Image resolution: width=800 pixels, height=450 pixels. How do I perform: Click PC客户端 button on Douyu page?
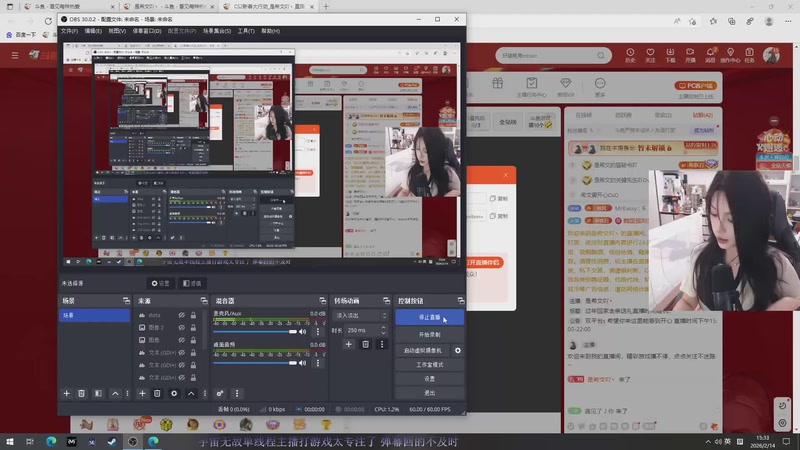[x=695, y=86]
